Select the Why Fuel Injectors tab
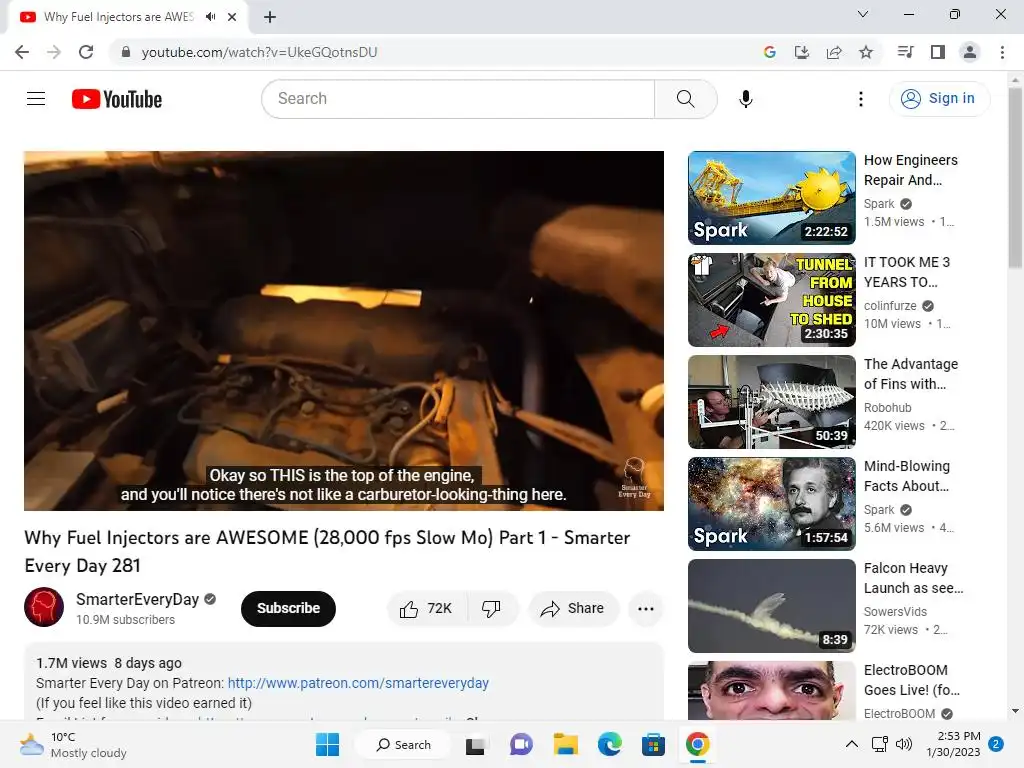This screenshot has height=768, width=1024. (119, 17)
